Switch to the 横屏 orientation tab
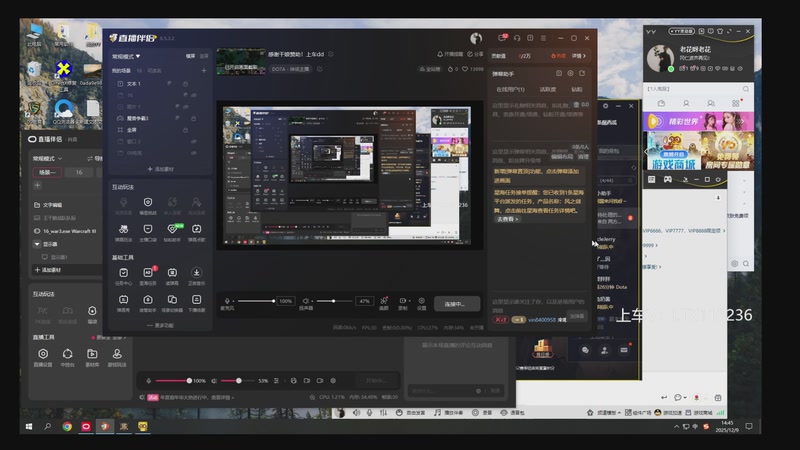Image resolution: width=800 pixels, height=450 pixels. click(190, 56)
